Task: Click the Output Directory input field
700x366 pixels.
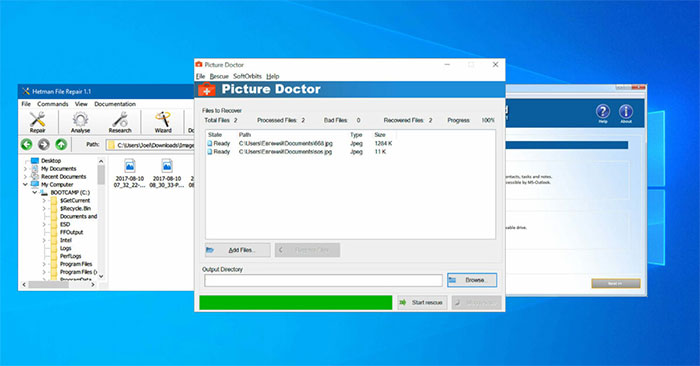Action: tap(323, 280)
